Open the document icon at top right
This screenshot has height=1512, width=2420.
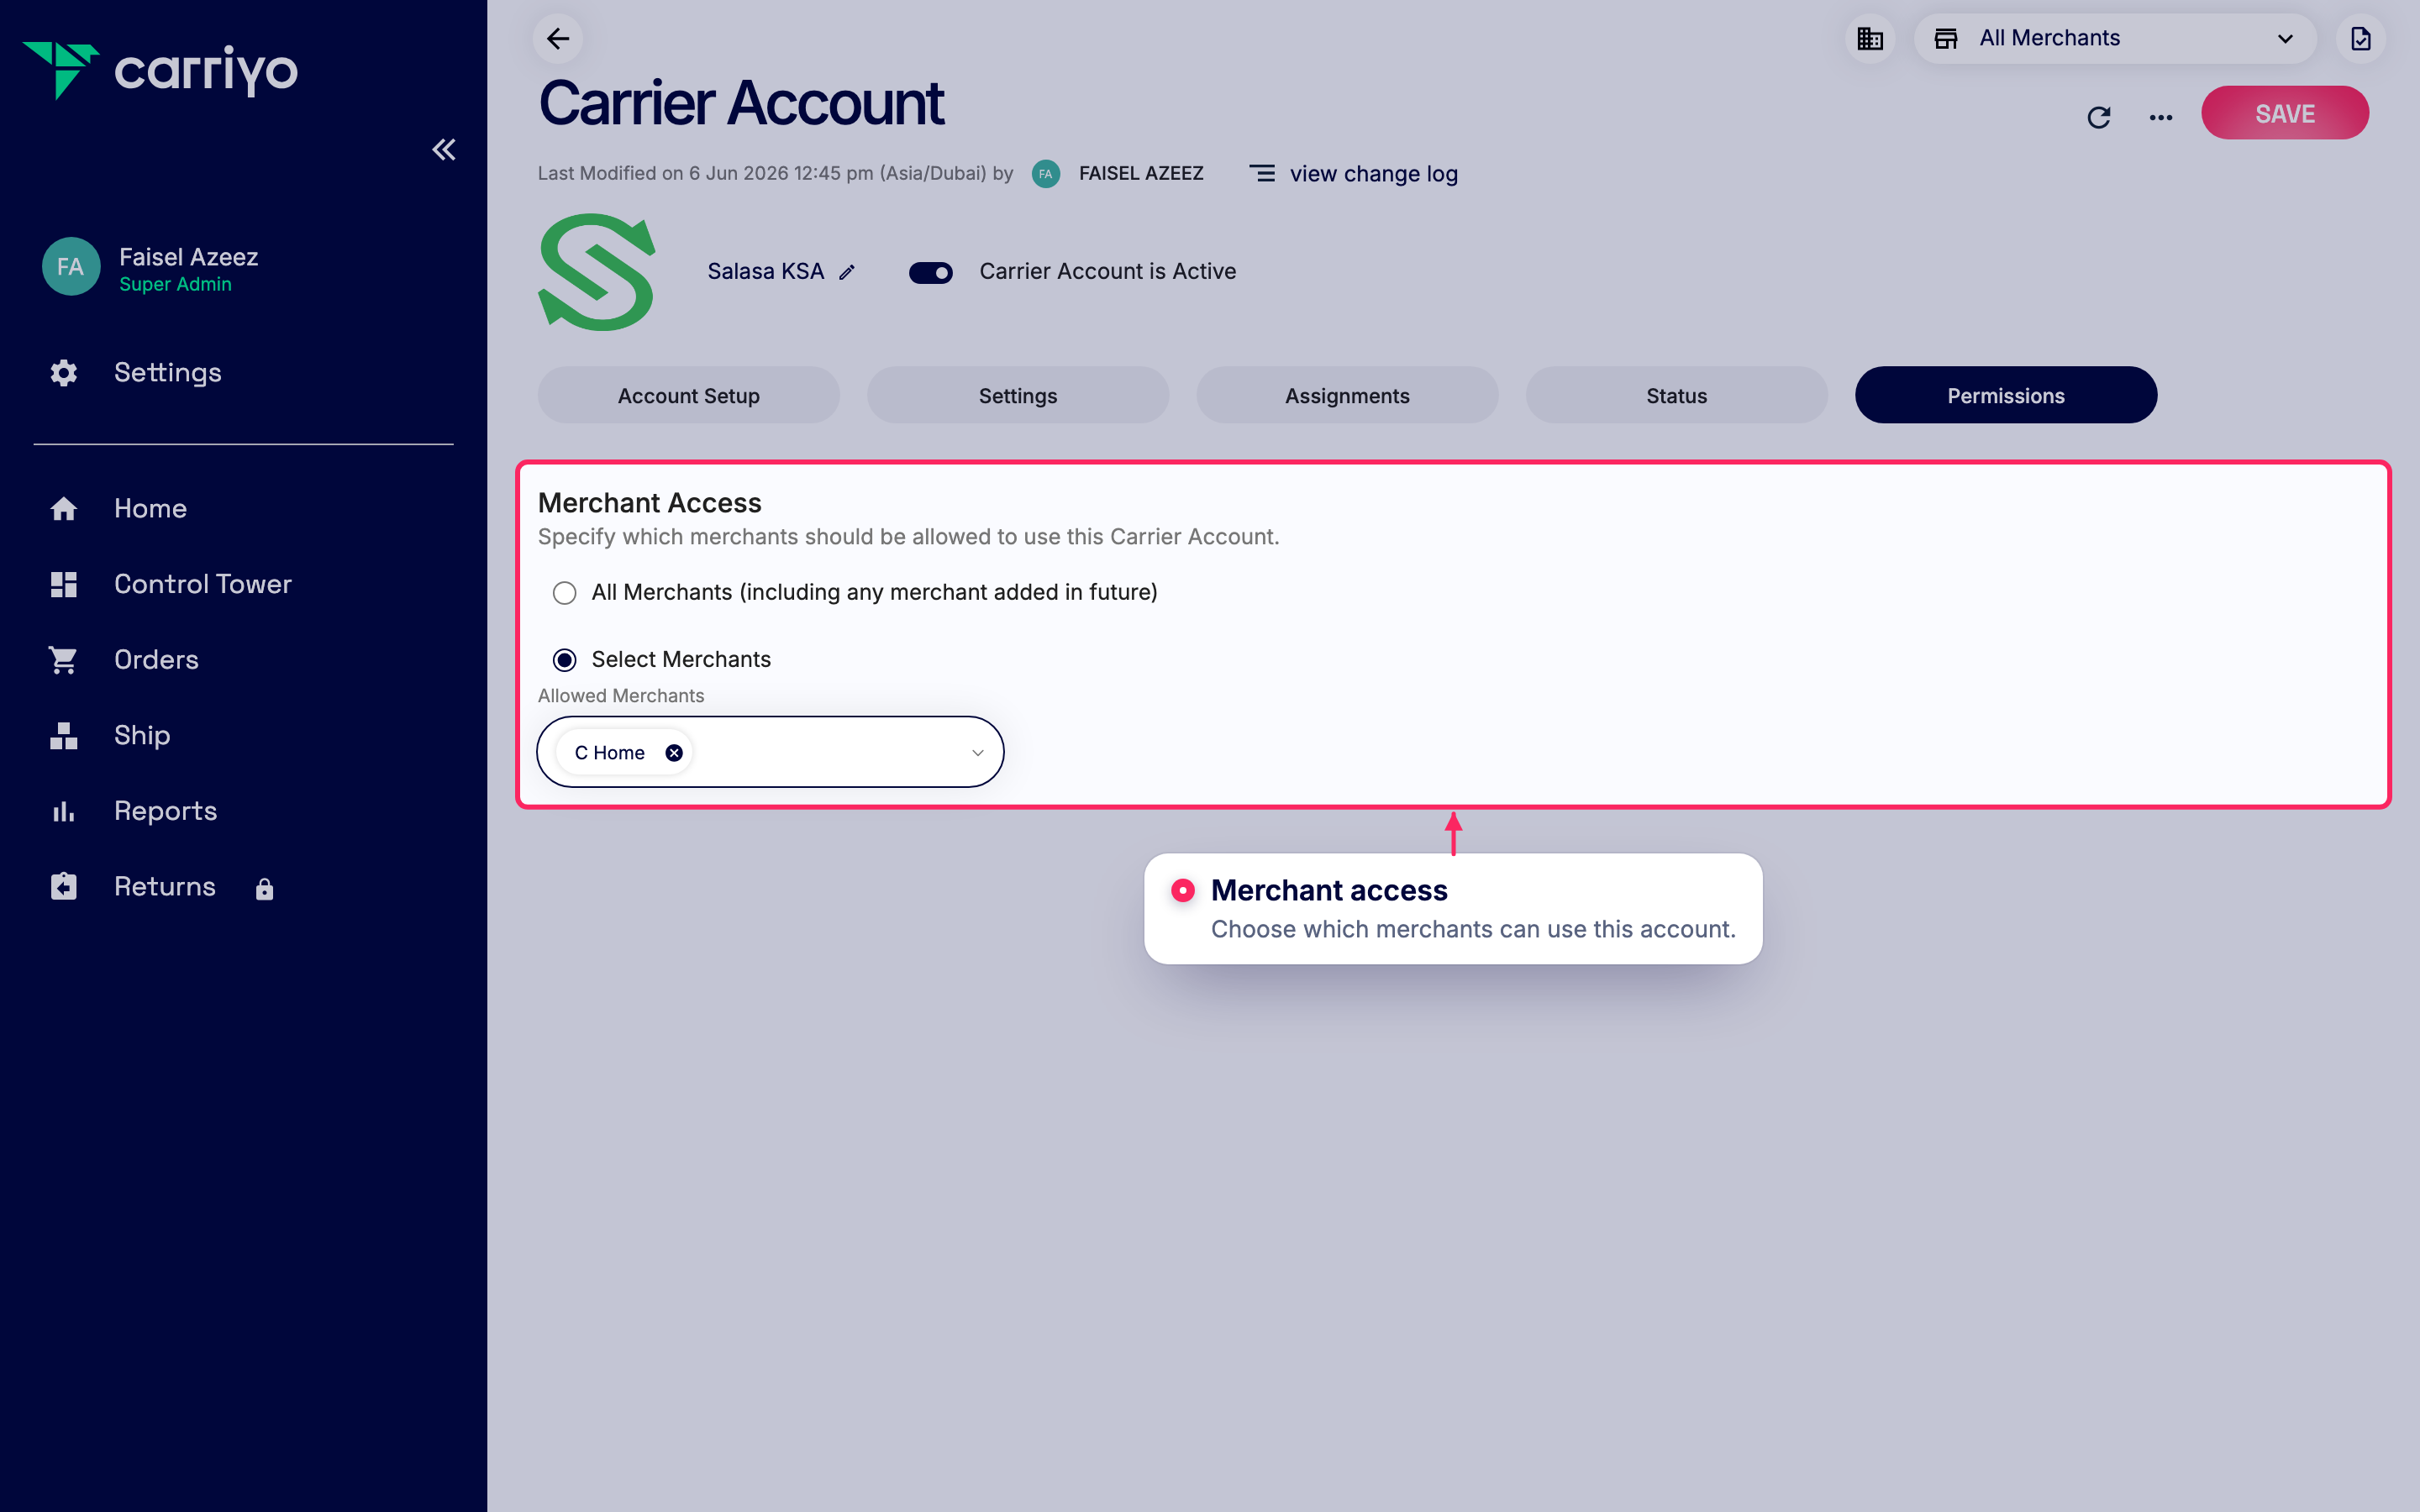point(2361,39)
